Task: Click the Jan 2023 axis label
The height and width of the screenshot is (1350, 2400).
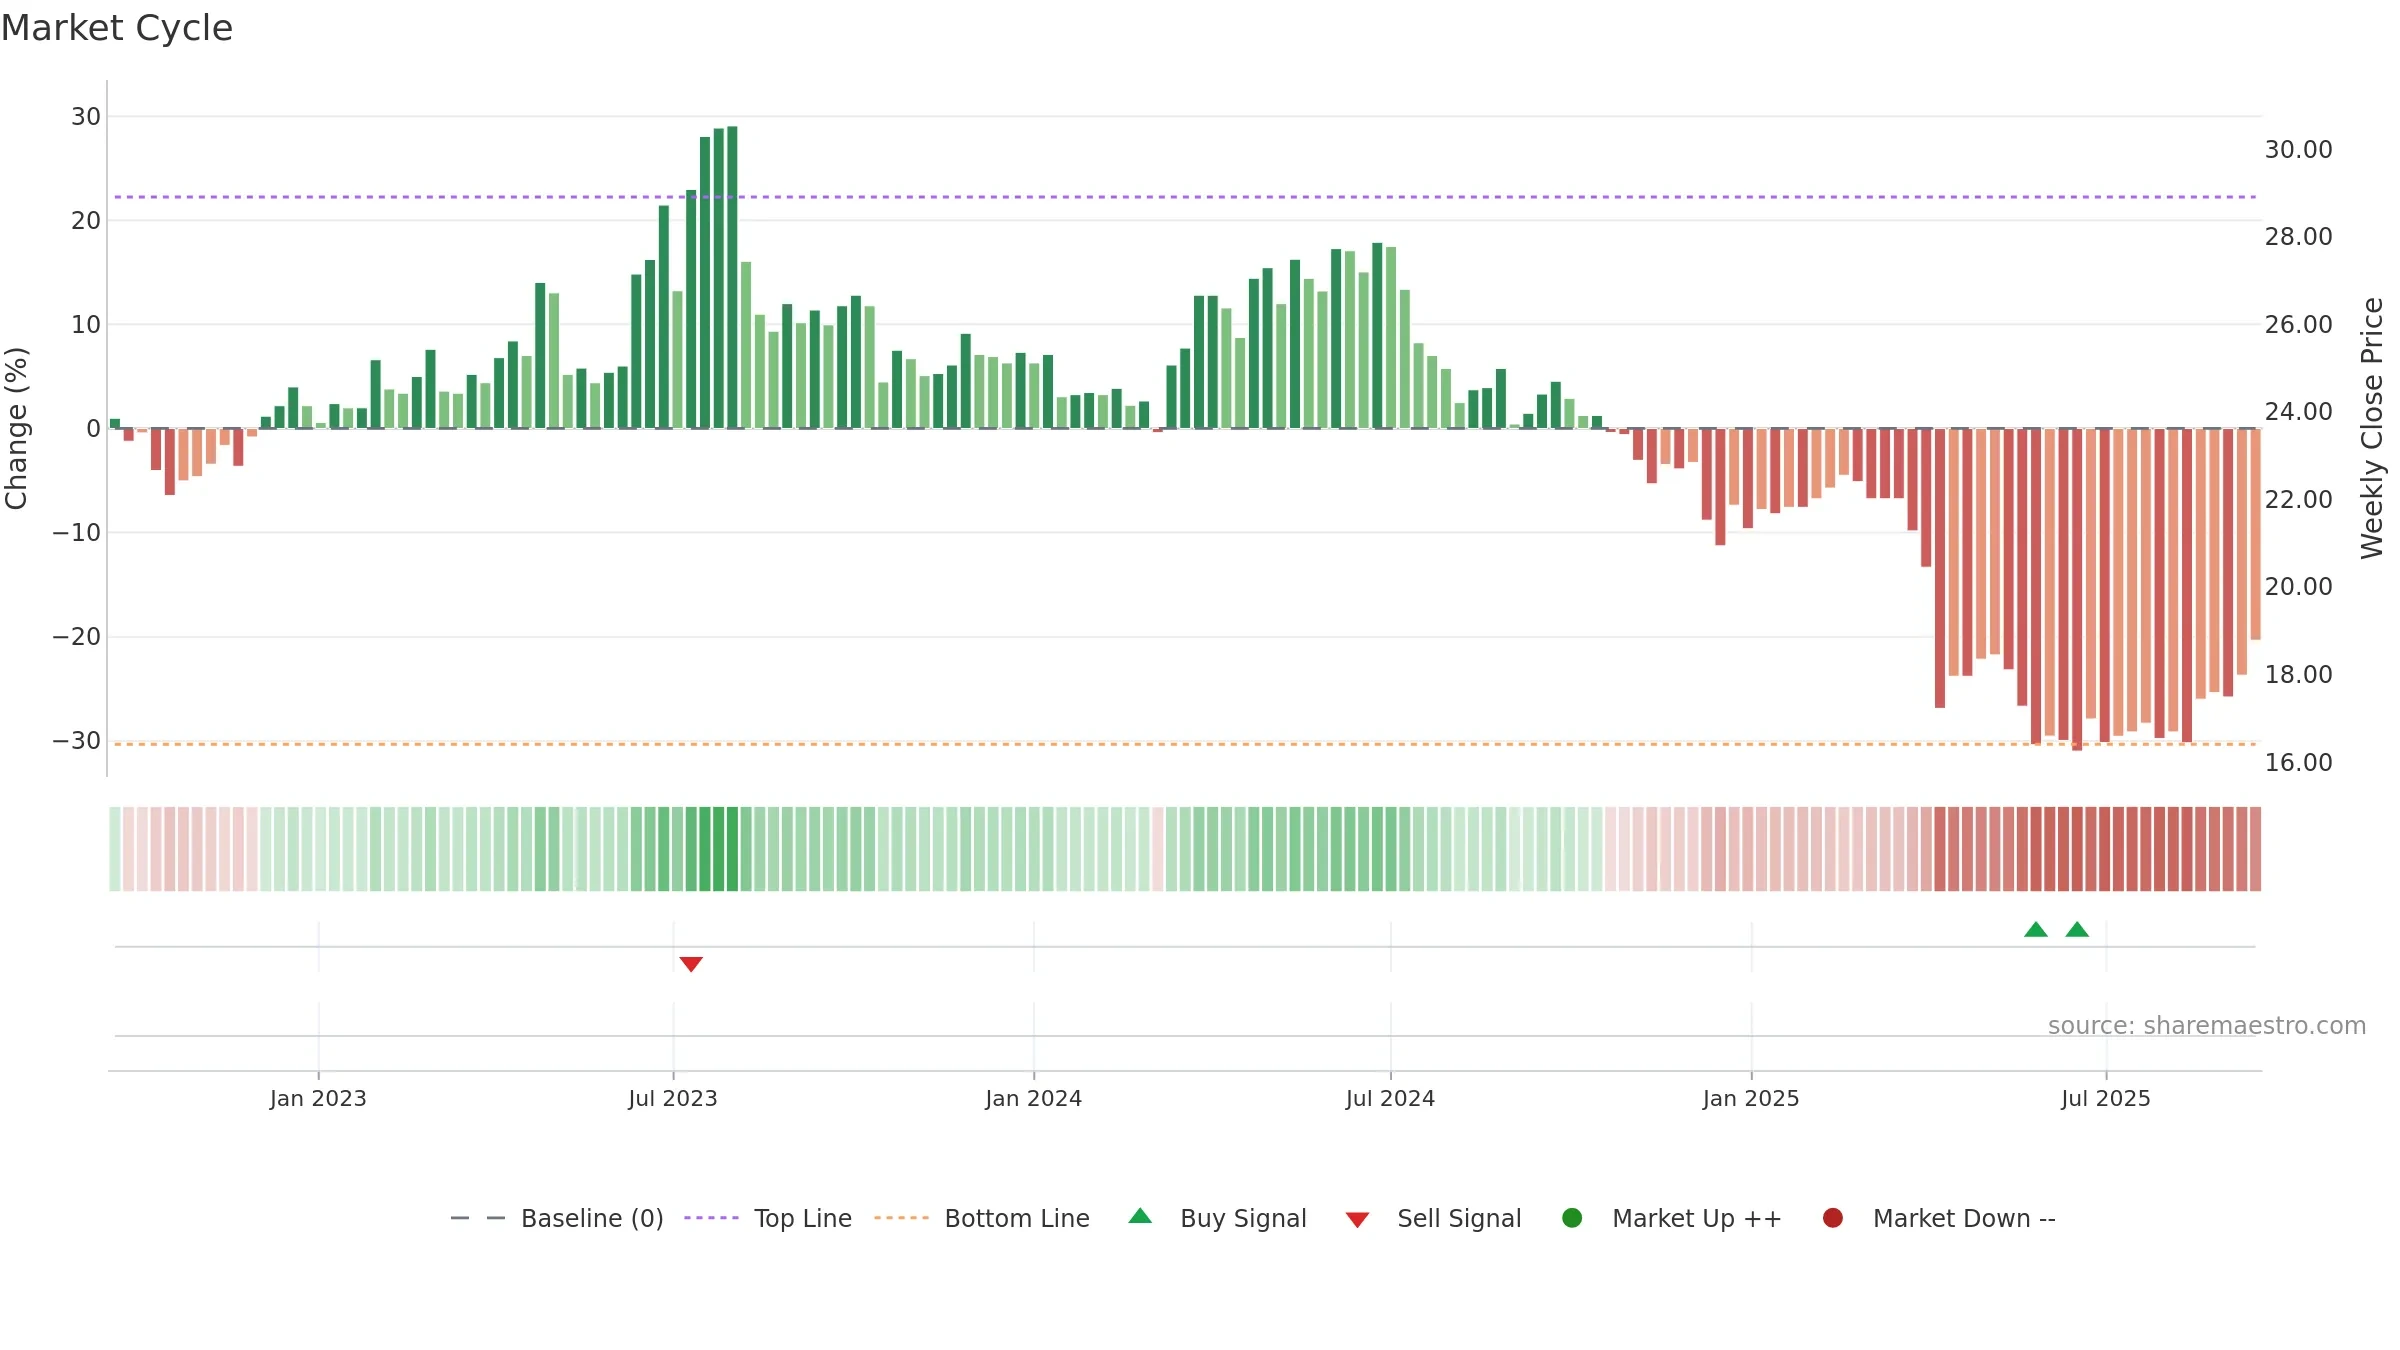Action: coord(318,1098)
